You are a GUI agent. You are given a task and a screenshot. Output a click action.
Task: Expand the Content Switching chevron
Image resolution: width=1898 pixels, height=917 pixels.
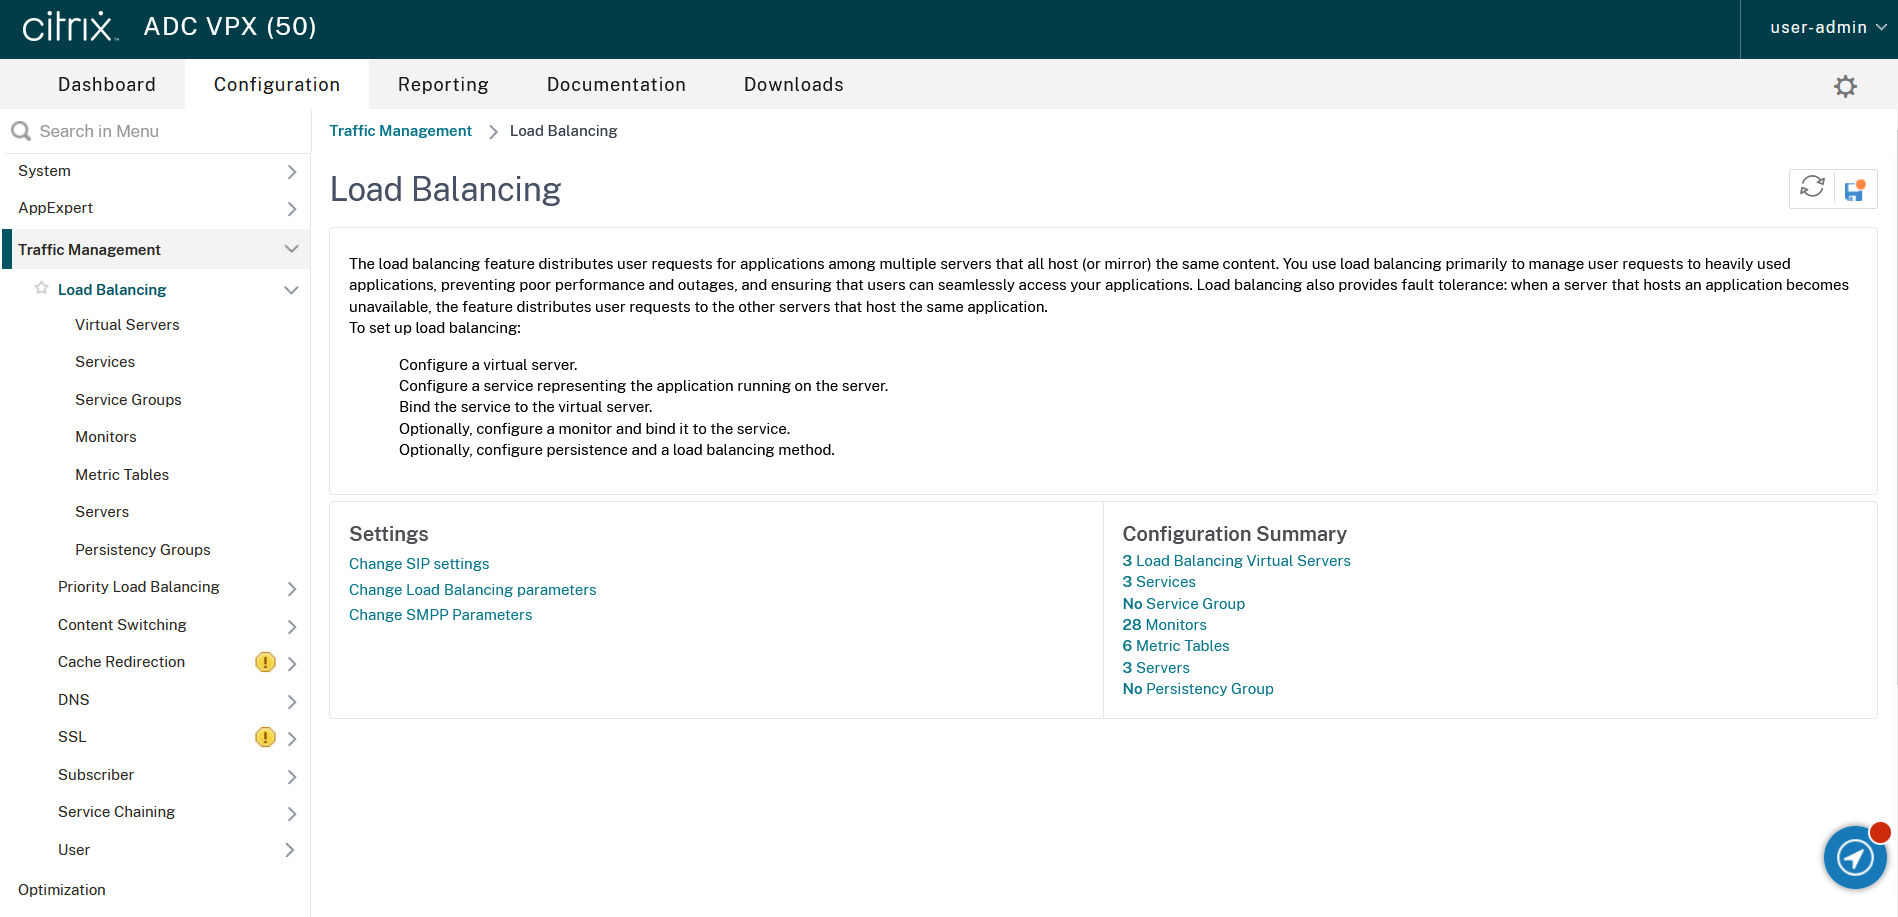tap(291, 626)
